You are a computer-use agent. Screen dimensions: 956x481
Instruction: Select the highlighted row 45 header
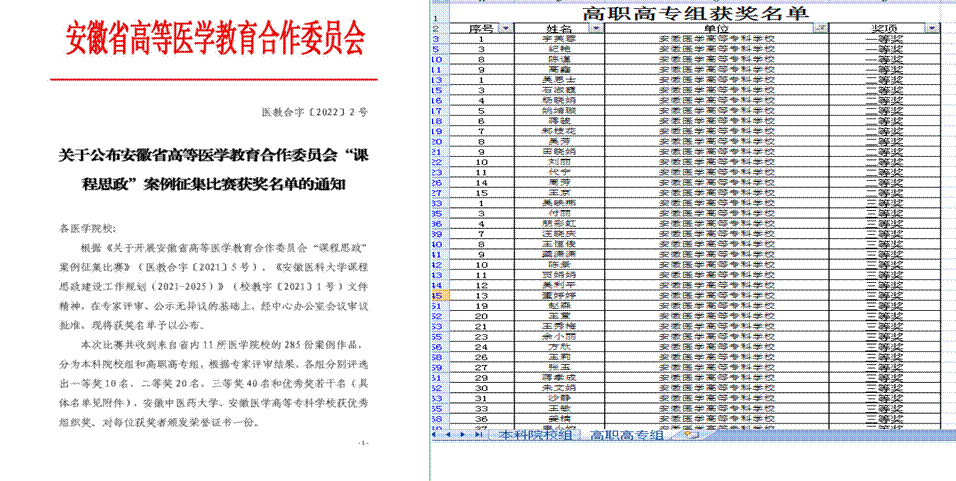[x=438, y=296]
